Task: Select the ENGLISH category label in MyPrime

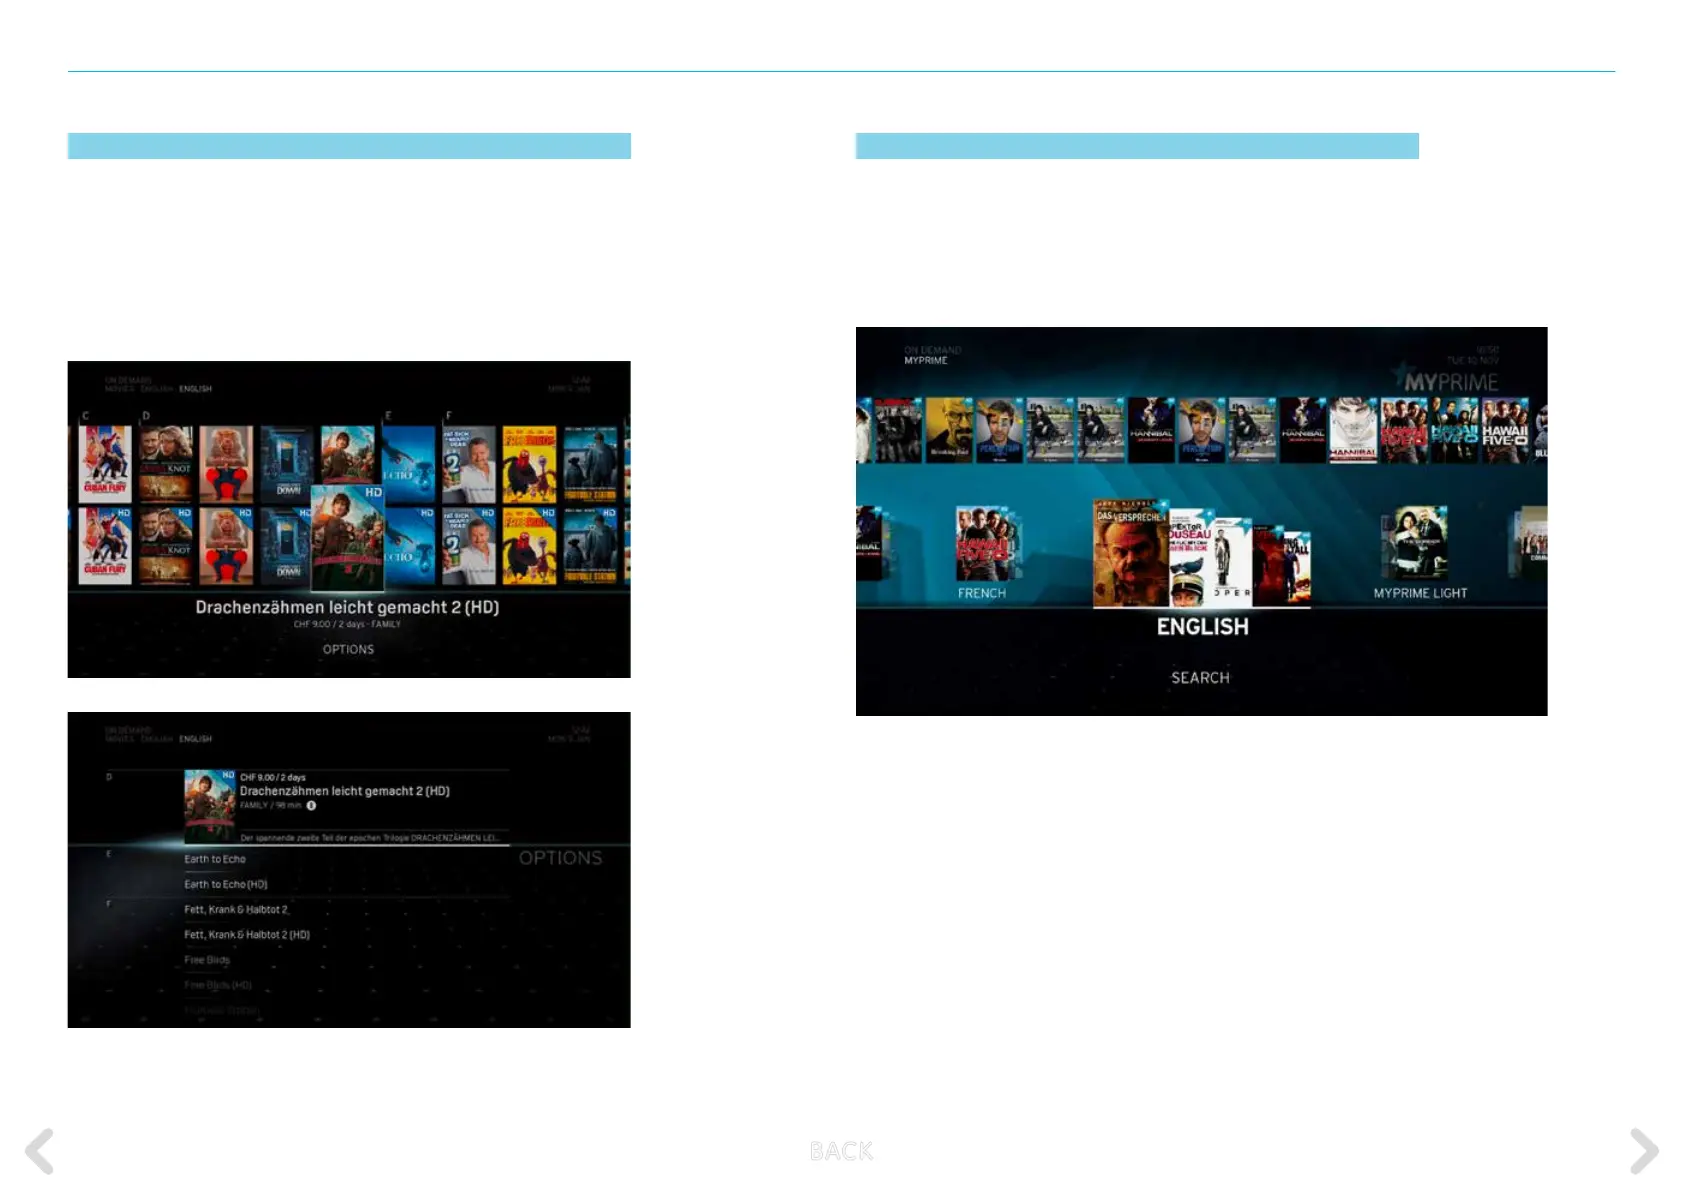Action: [x=1202, y=627]
